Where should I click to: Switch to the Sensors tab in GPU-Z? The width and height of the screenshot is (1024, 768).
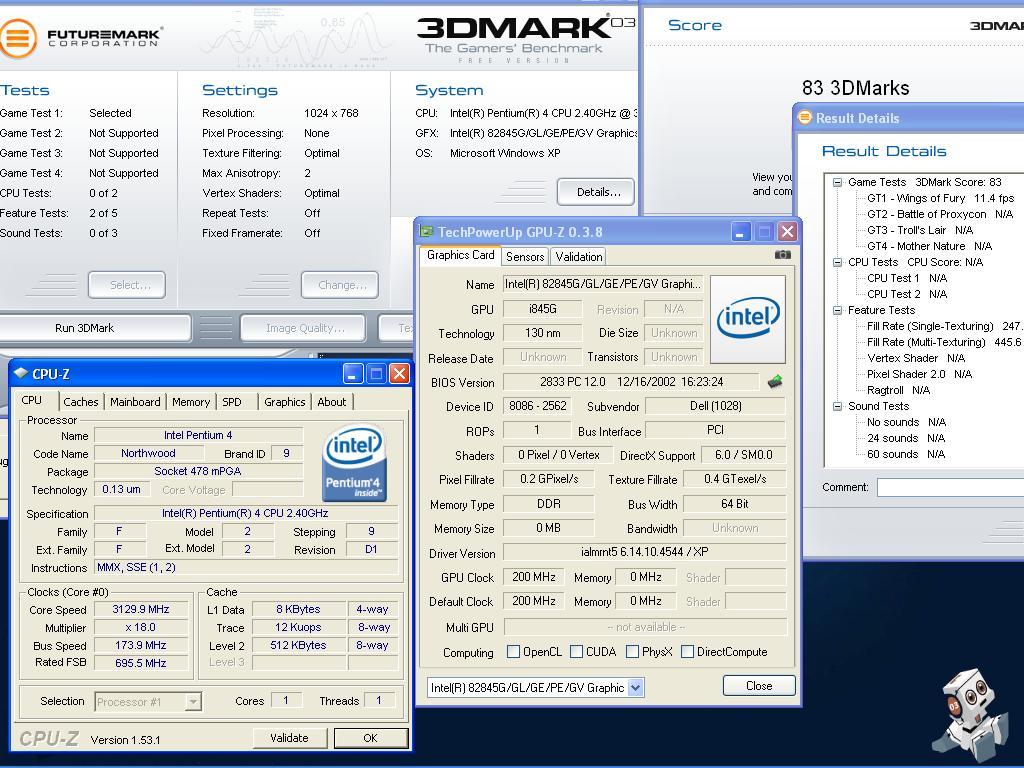525,257
